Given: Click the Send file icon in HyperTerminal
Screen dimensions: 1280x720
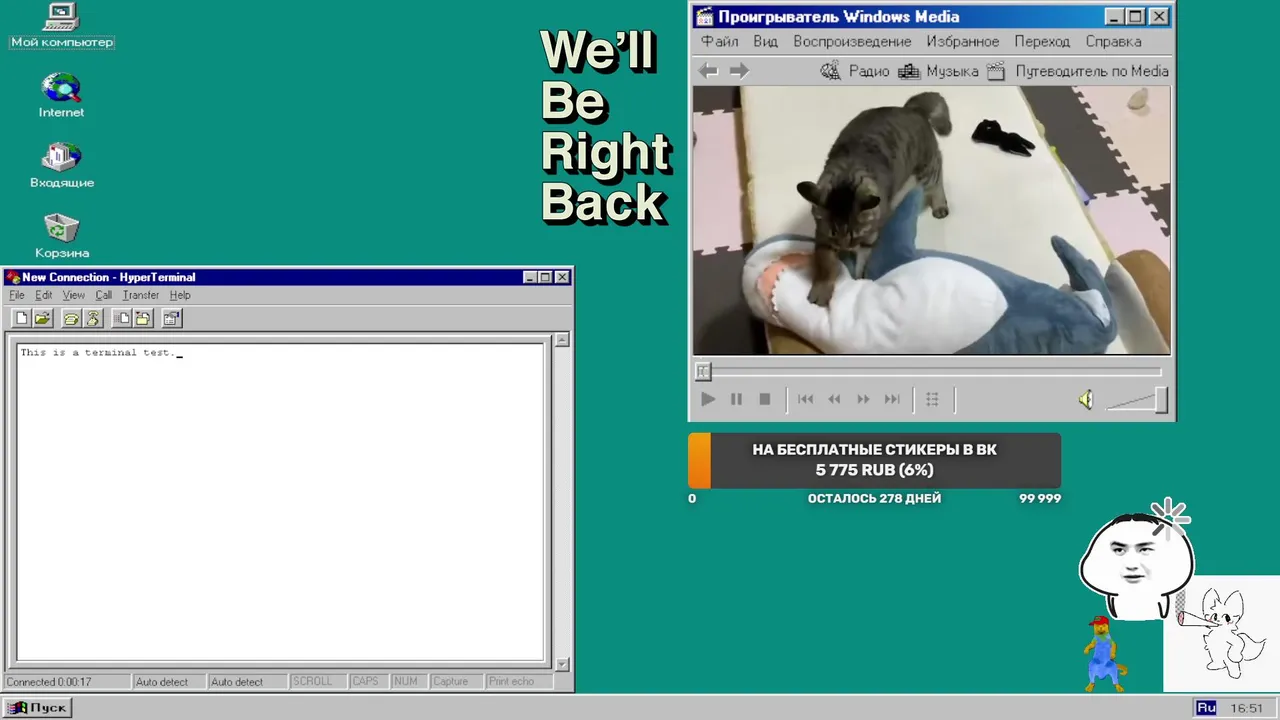Looking at the screenshot, I should pyautogui.click(x=122, y=318).
